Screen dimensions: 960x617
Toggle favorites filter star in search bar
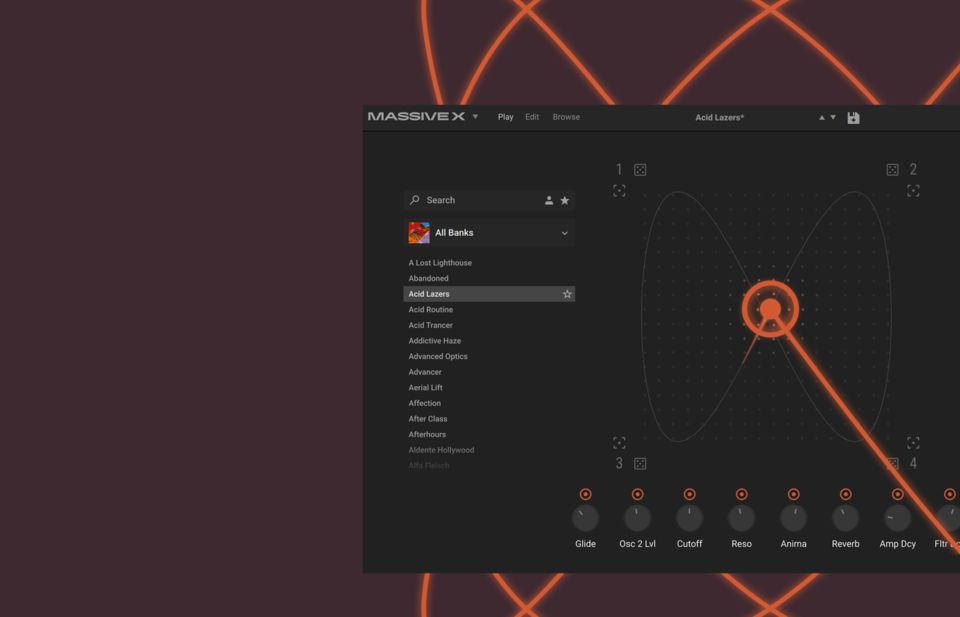(565, 200)
